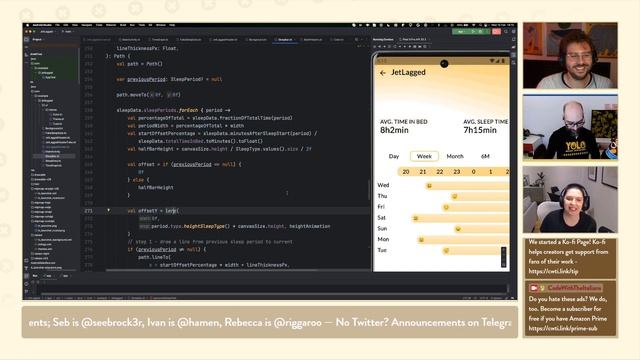Tap the Sun sleep bar emoji
640x360 pixels.
tap(458, 229)
